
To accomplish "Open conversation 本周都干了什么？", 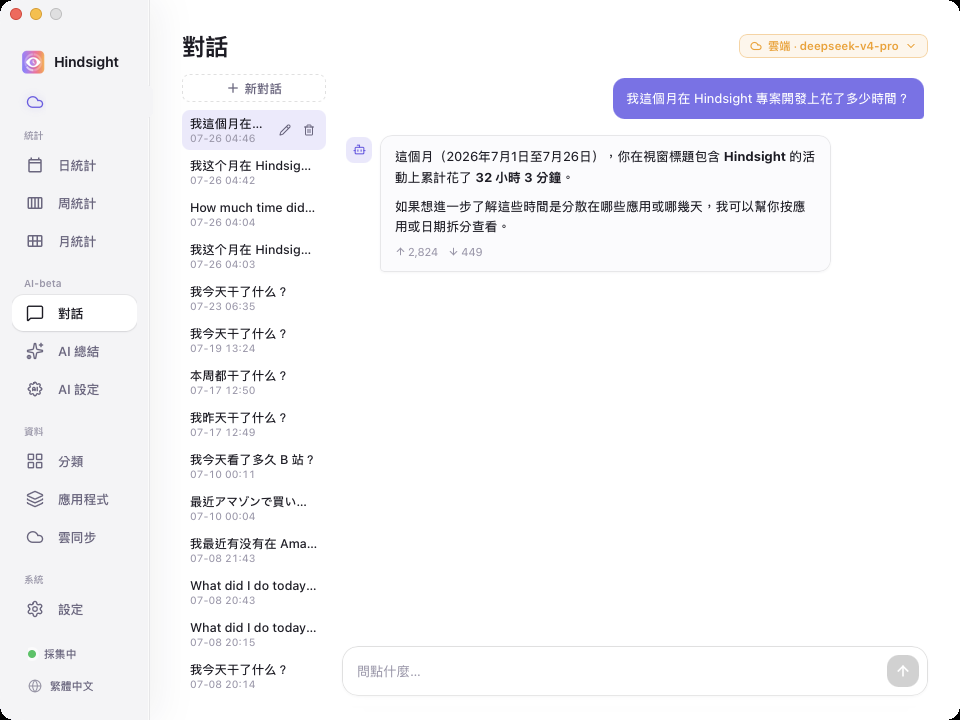I will pyautogui.click(x=254, y=382).
